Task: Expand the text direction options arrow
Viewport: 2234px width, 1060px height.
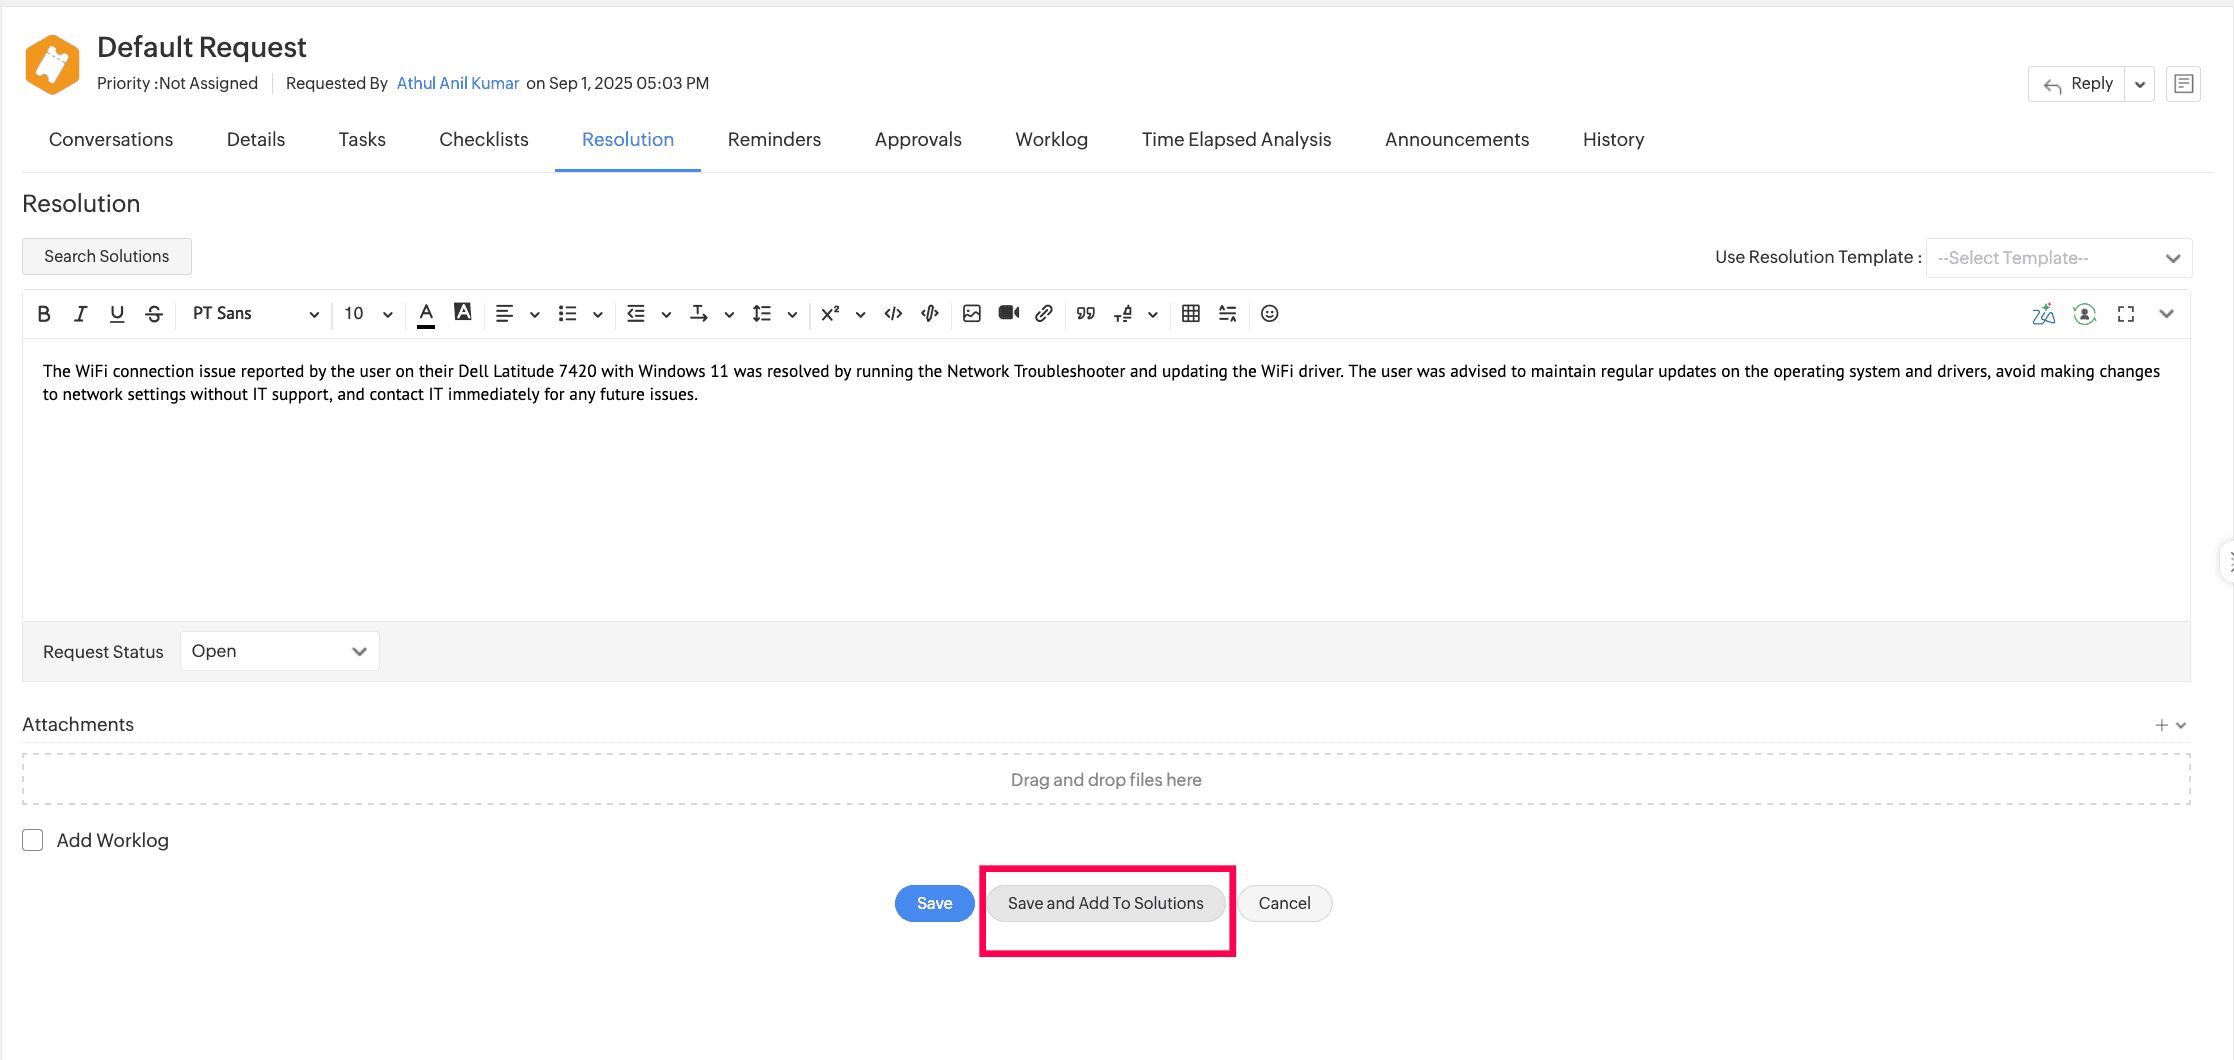Action: point(729,315)
